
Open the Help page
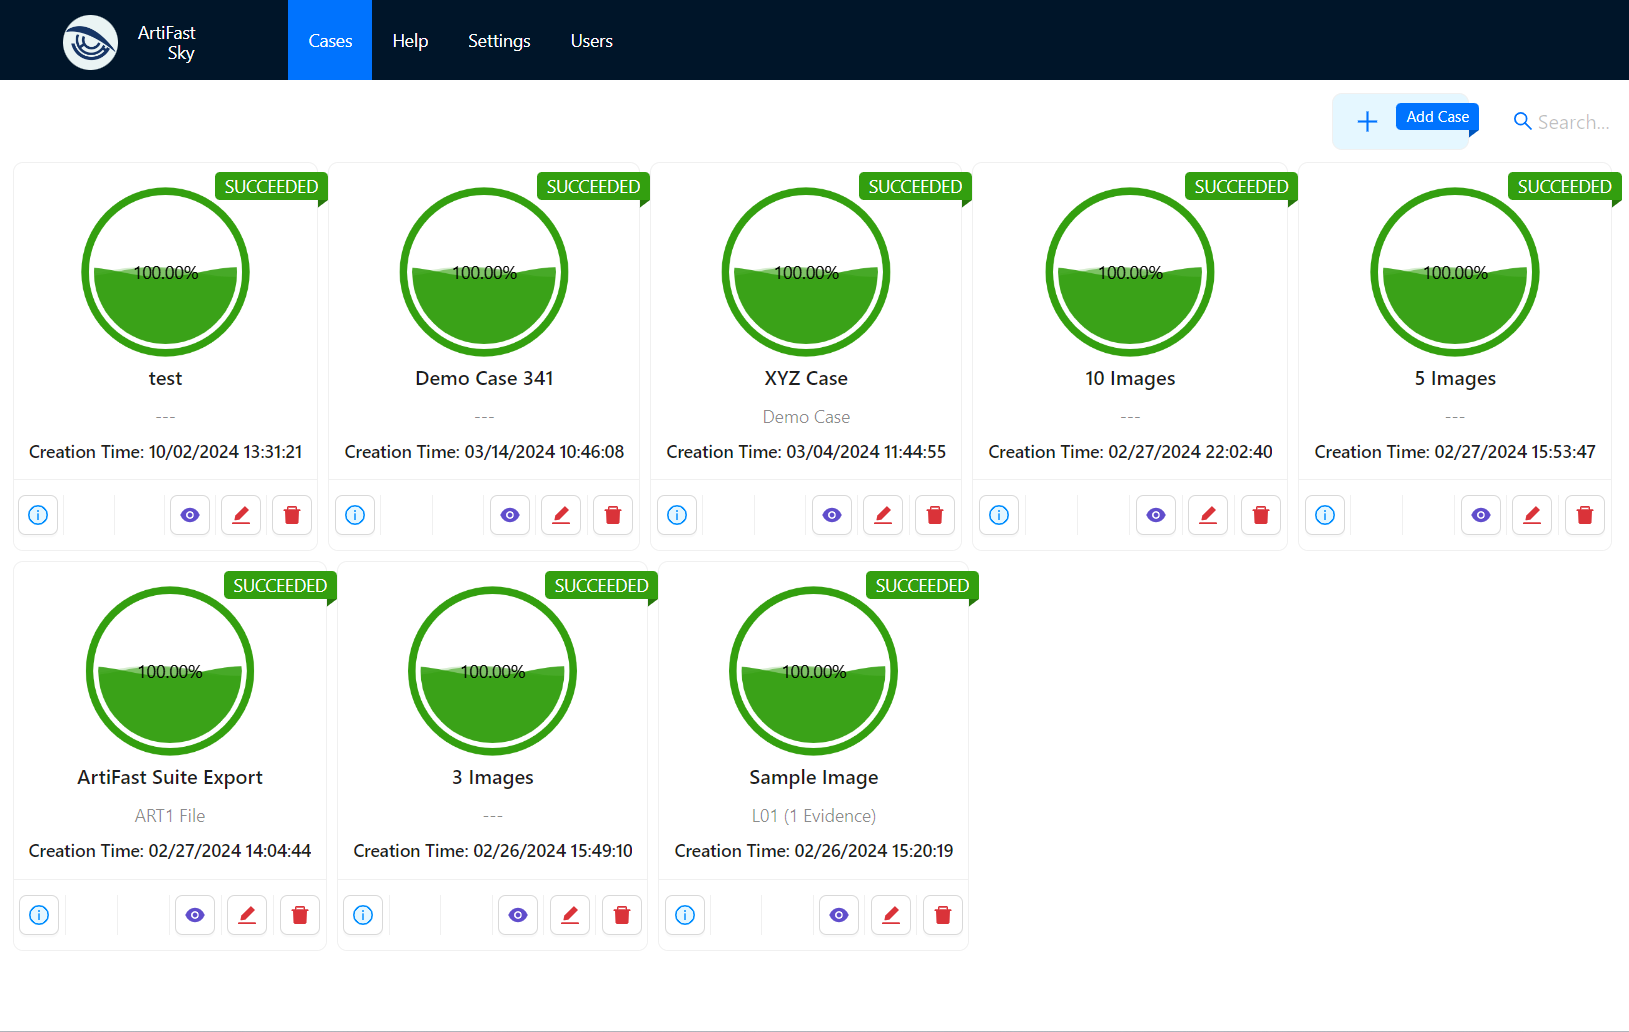coord(410,41)
